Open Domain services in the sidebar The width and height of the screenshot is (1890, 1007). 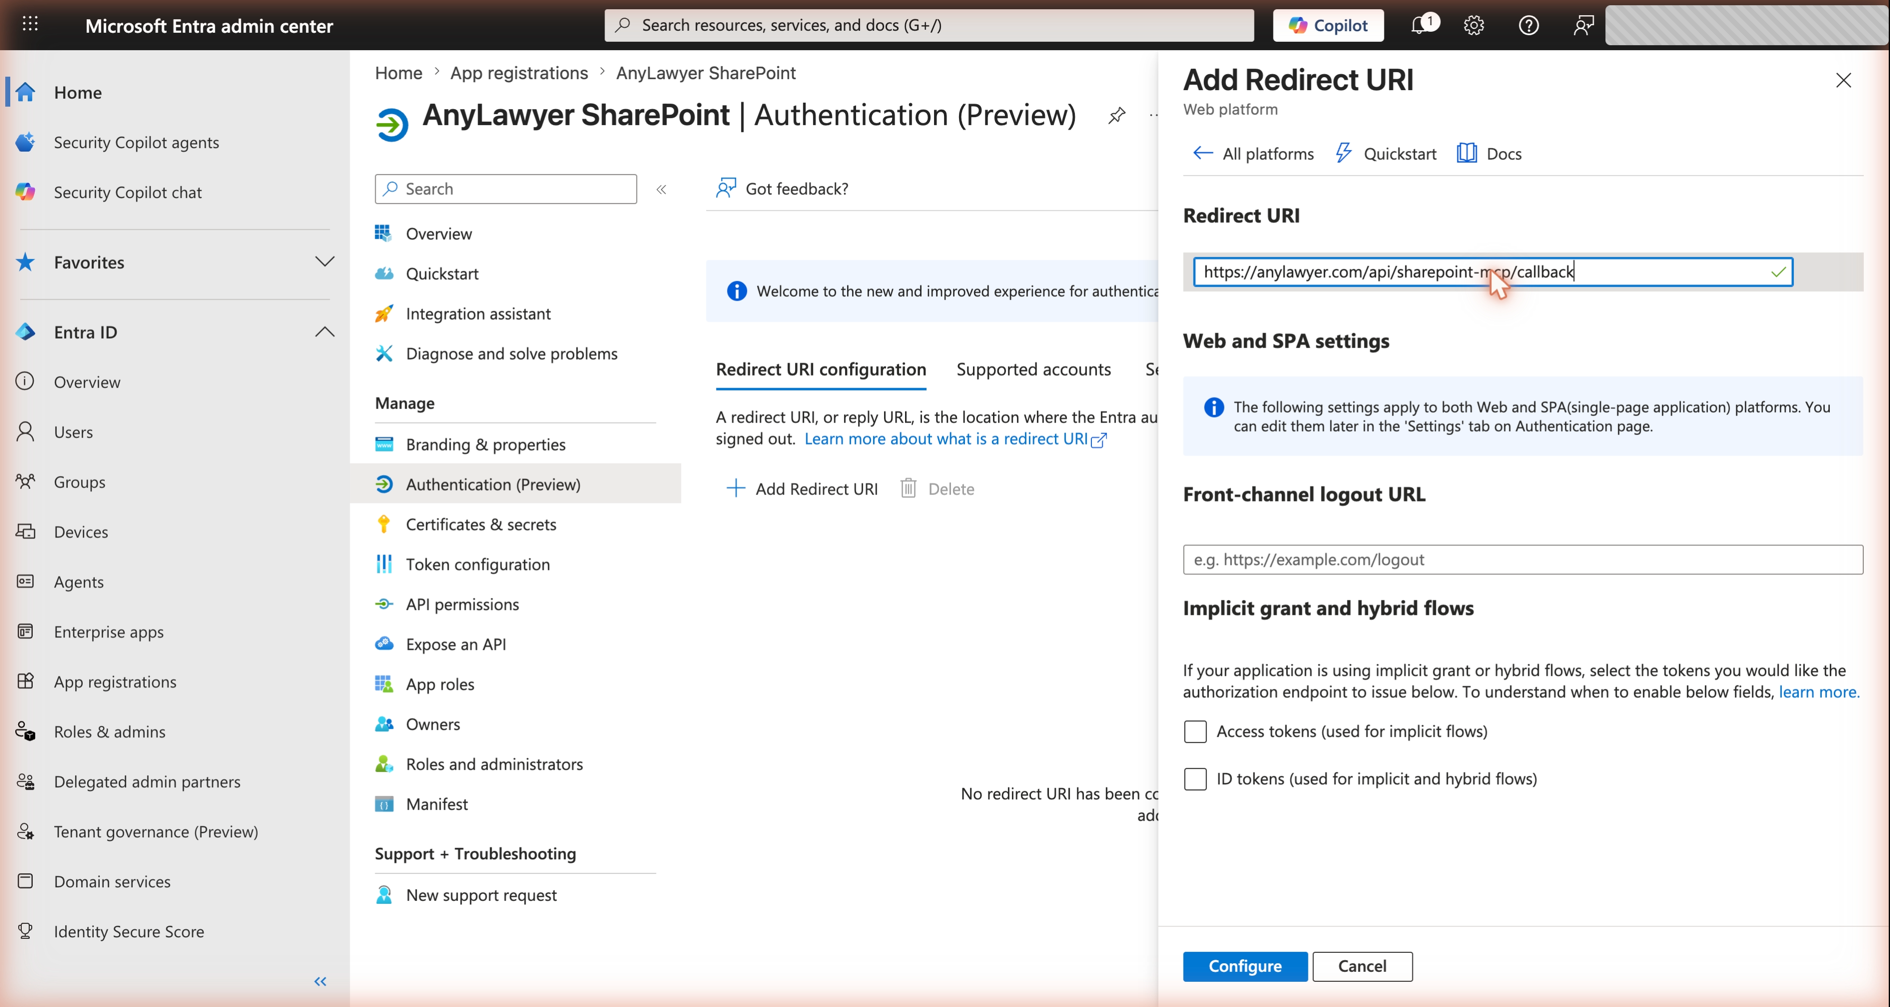[x=112, y=882]
